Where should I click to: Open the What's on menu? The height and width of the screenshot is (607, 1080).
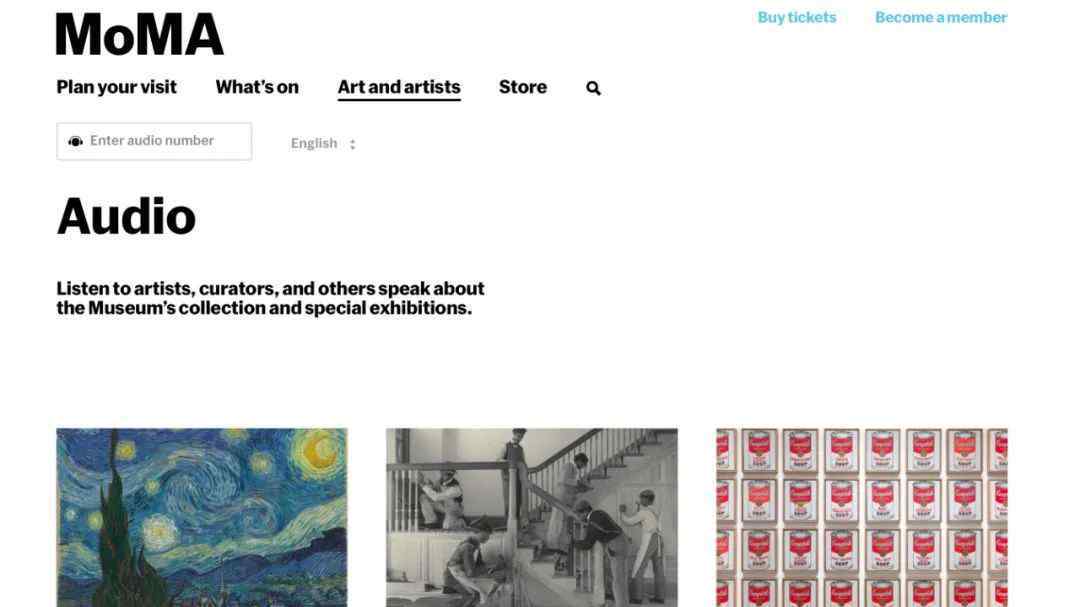(257, 87)
